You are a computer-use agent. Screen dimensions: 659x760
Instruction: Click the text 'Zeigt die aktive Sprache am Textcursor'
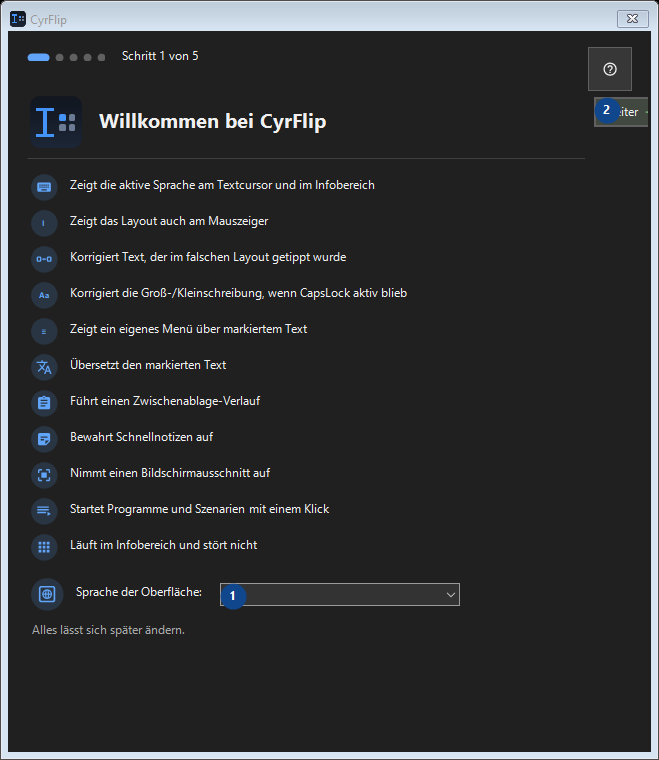pos(222,185)
